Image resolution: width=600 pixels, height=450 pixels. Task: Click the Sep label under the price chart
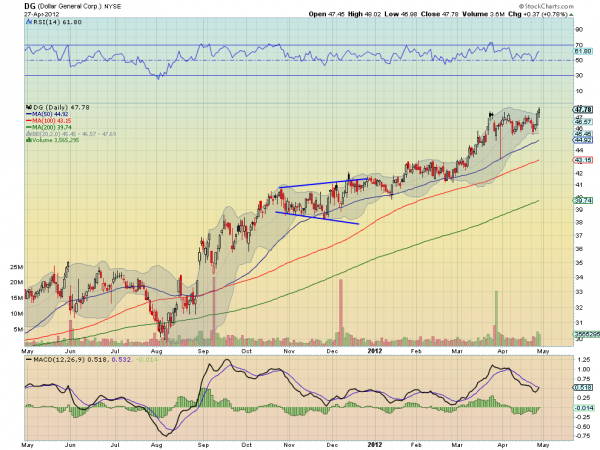pyautogui.click(x=204, y=351)
